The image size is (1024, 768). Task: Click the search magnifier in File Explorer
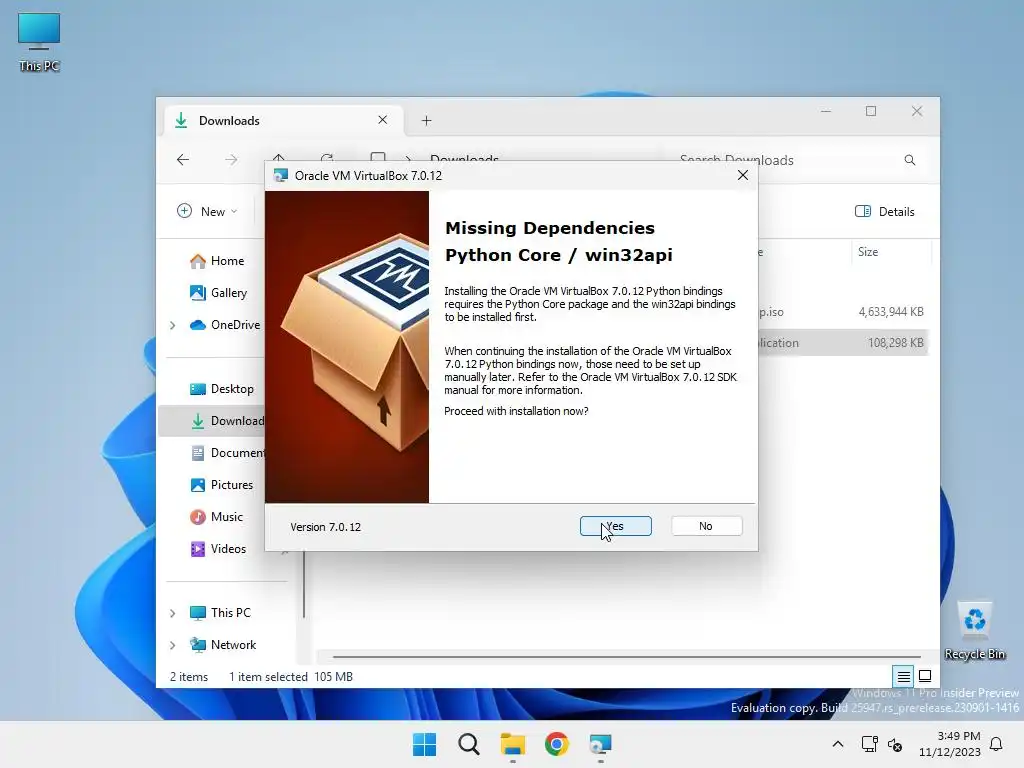[910, 160]
